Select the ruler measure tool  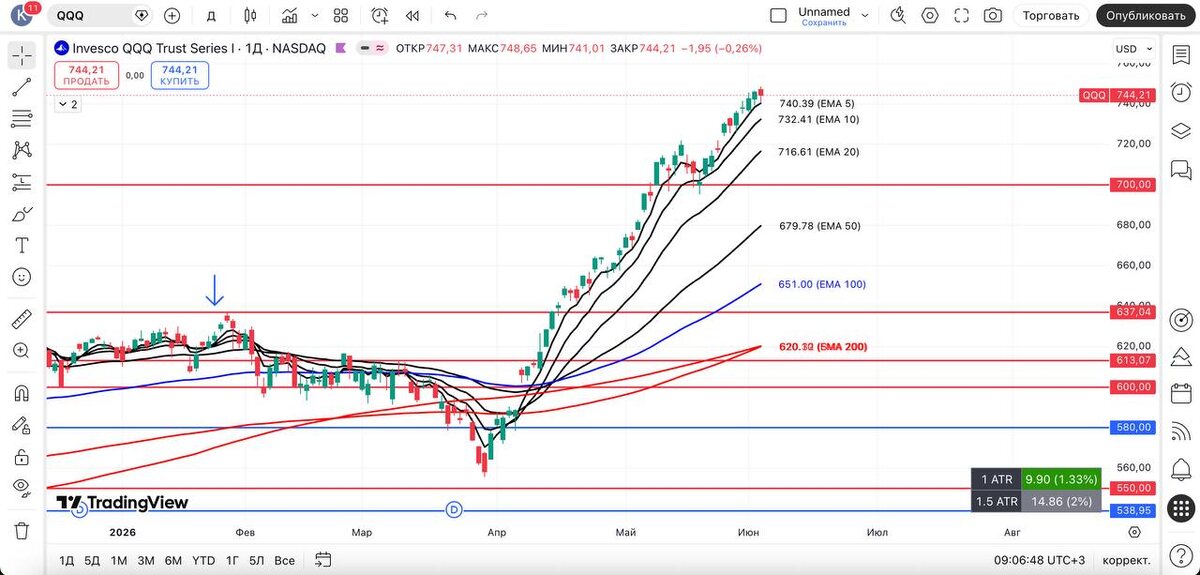pos(22,319)
